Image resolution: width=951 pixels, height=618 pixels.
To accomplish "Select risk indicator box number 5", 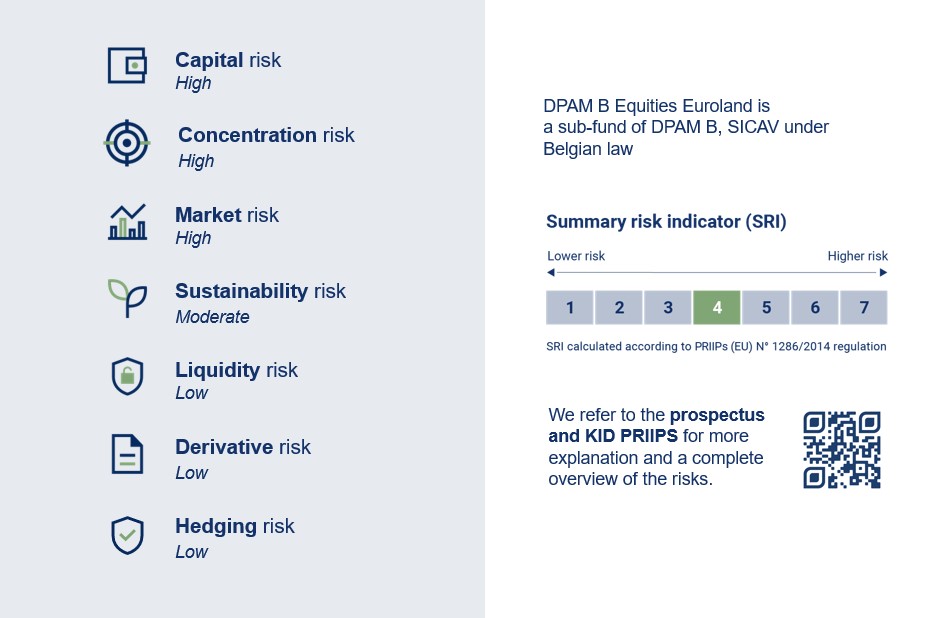I will point(766,308).
